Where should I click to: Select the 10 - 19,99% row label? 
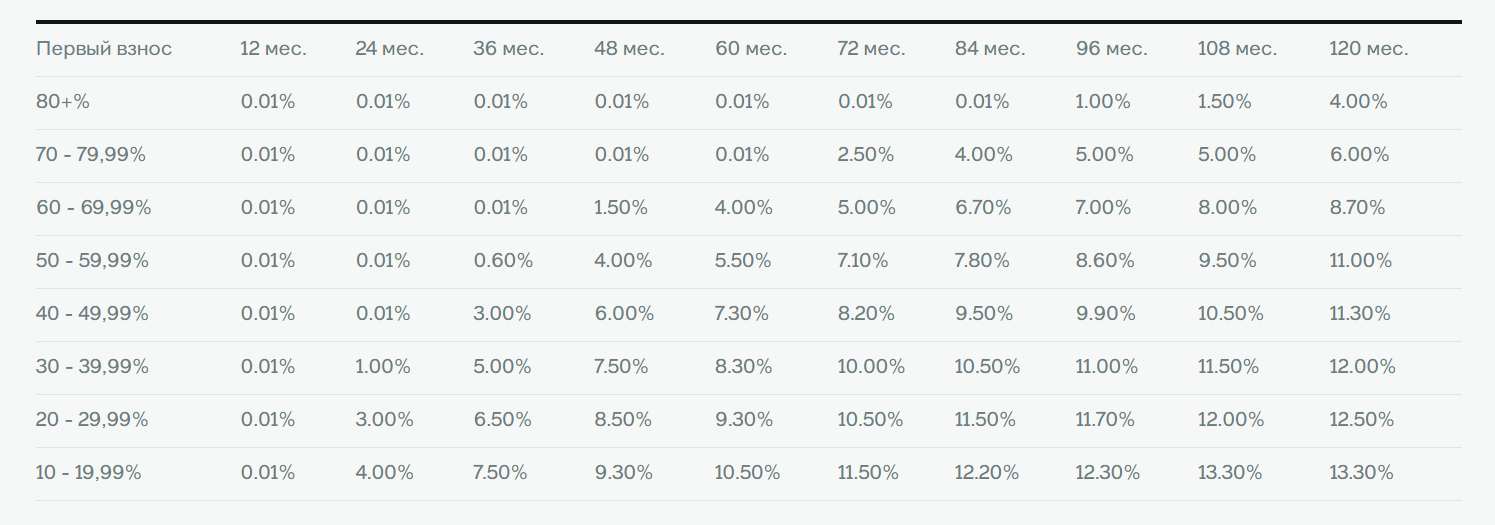pos(89,473)
